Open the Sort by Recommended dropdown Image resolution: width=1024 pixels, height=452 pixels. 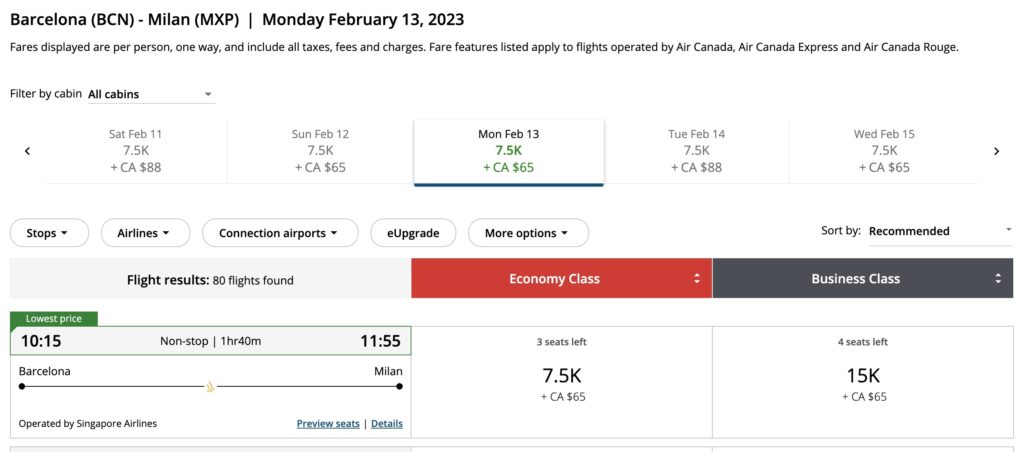939,231
